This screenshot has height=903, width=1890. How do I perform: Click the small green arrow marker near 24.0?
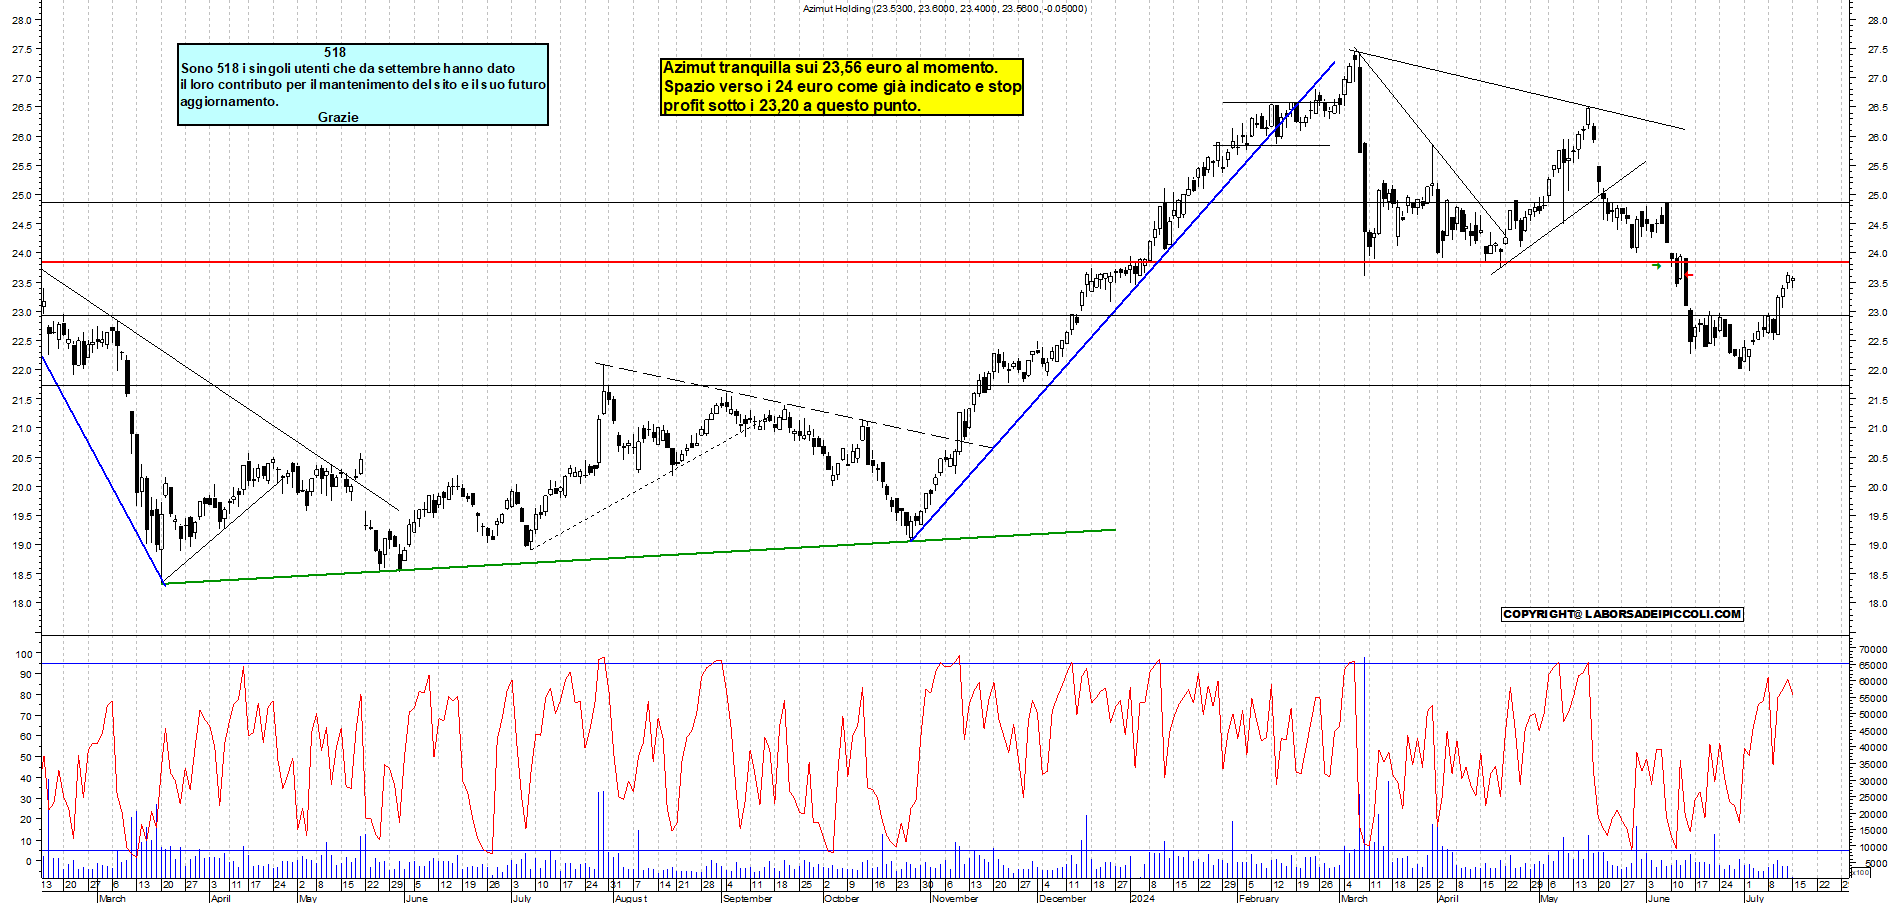point(1657,266)
